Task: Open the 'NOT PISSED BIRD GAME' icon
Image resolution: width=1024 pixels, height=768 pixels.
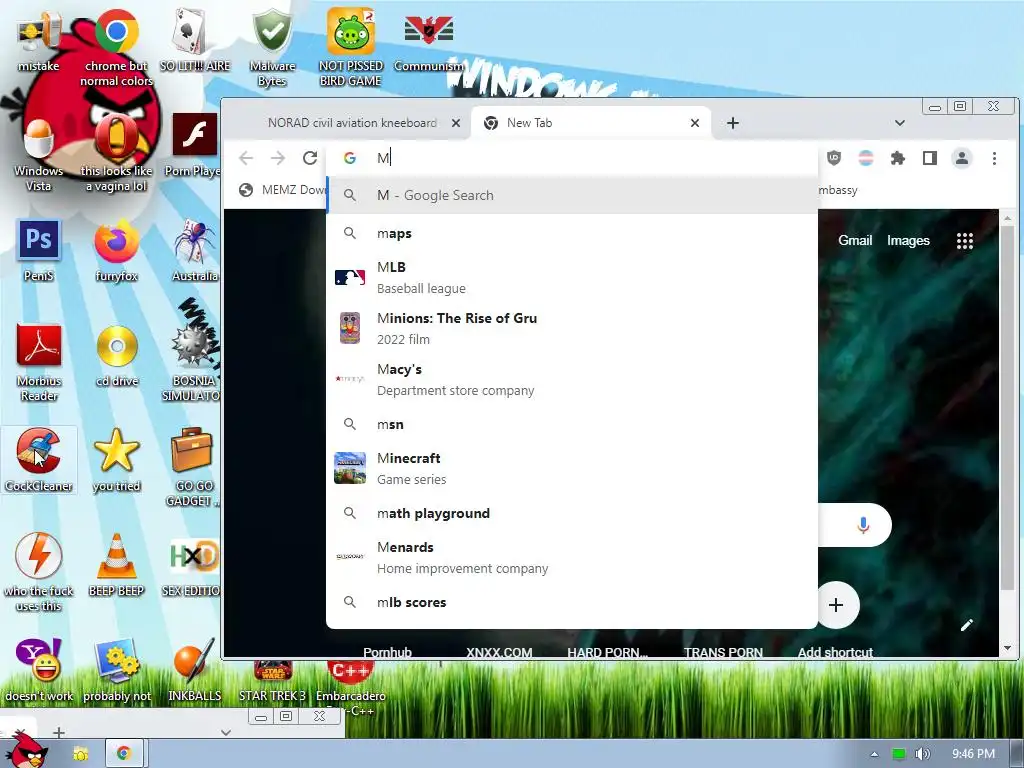Action: [351, 47]
